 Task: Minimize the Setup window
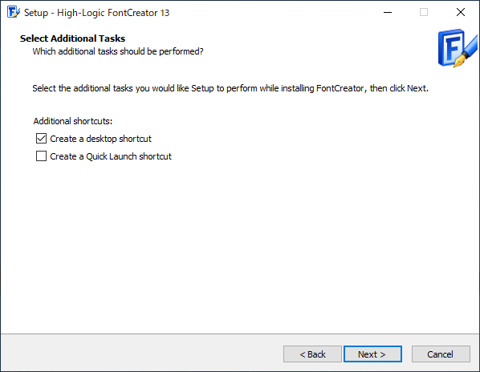click(388, 12)
